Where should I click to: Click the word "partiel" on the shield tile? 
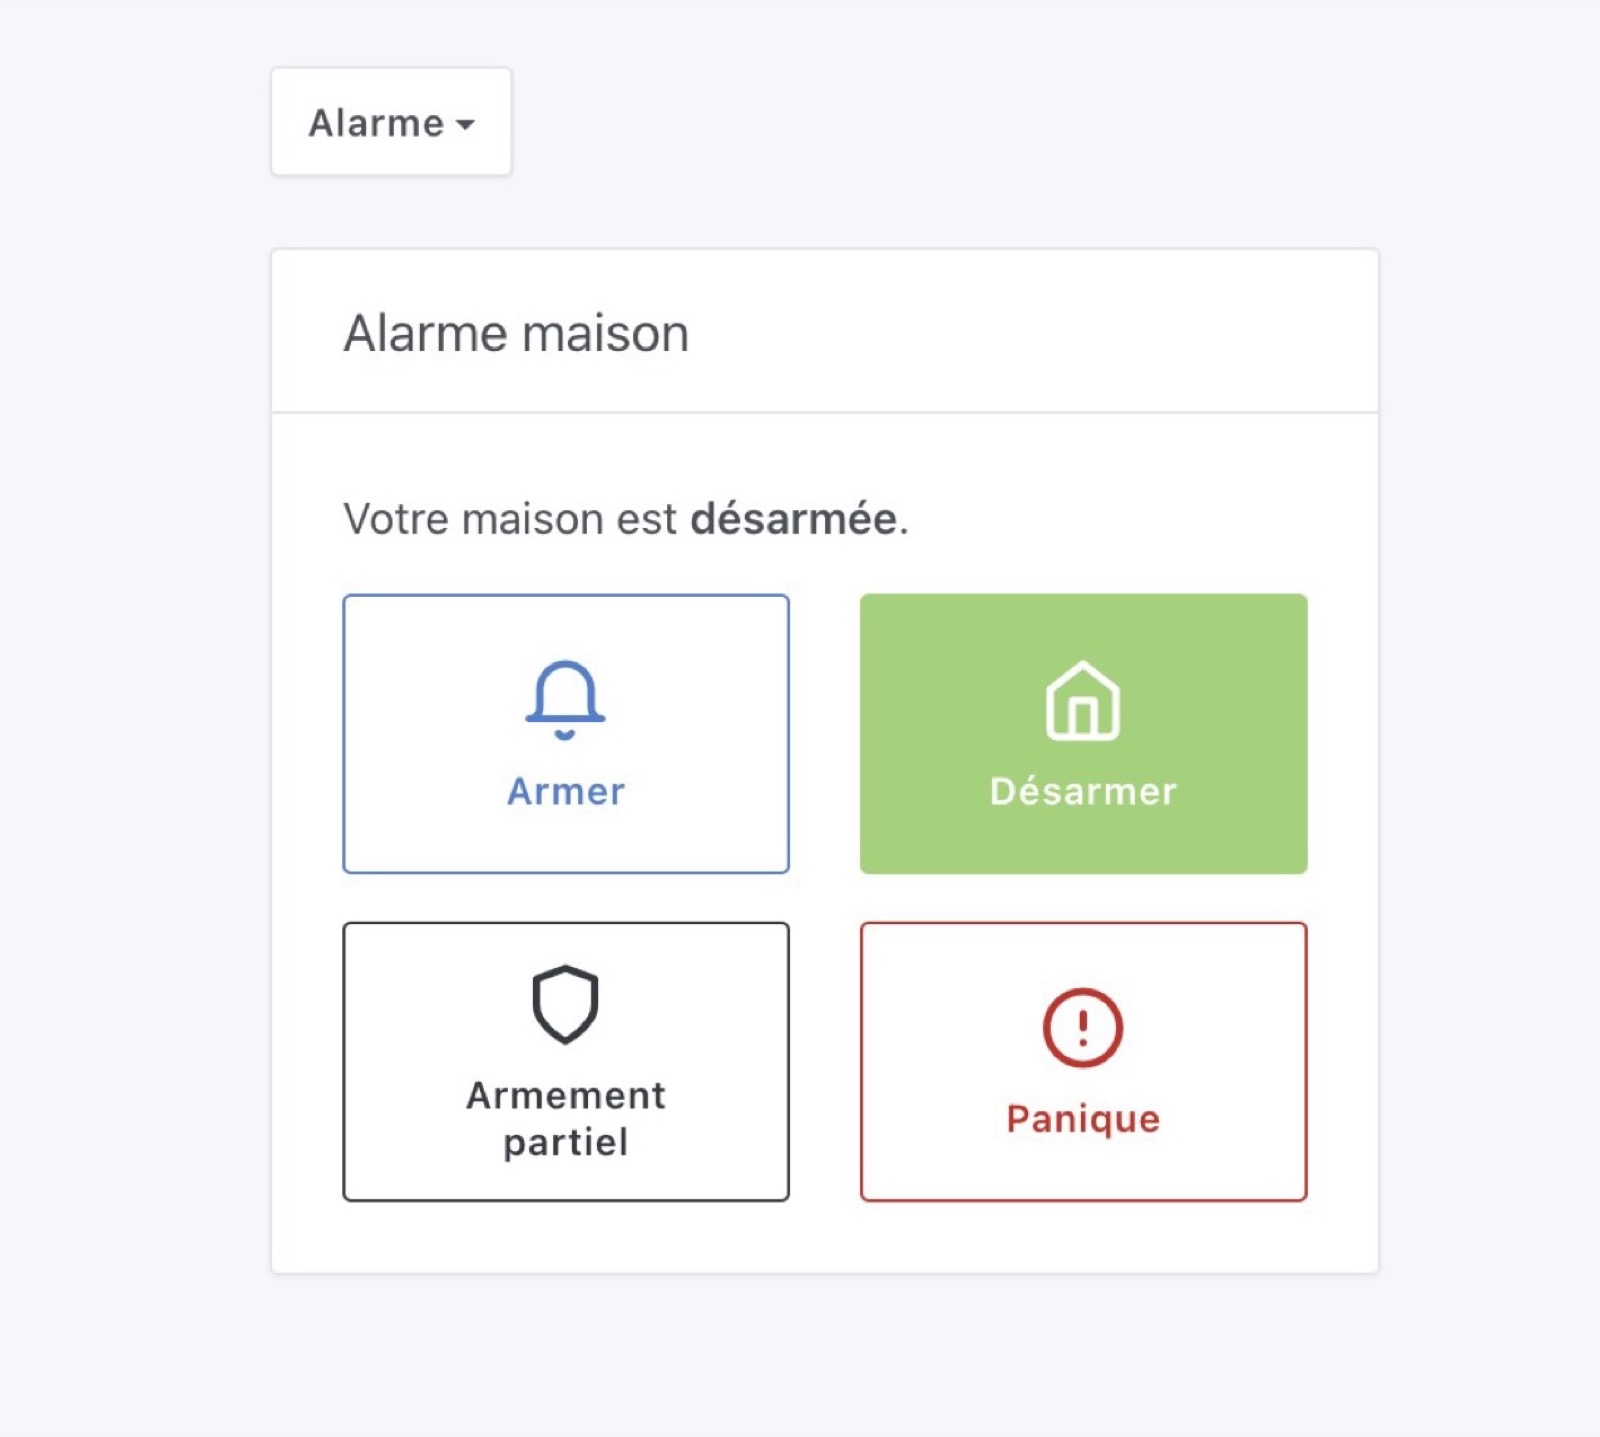(565, 1142)
